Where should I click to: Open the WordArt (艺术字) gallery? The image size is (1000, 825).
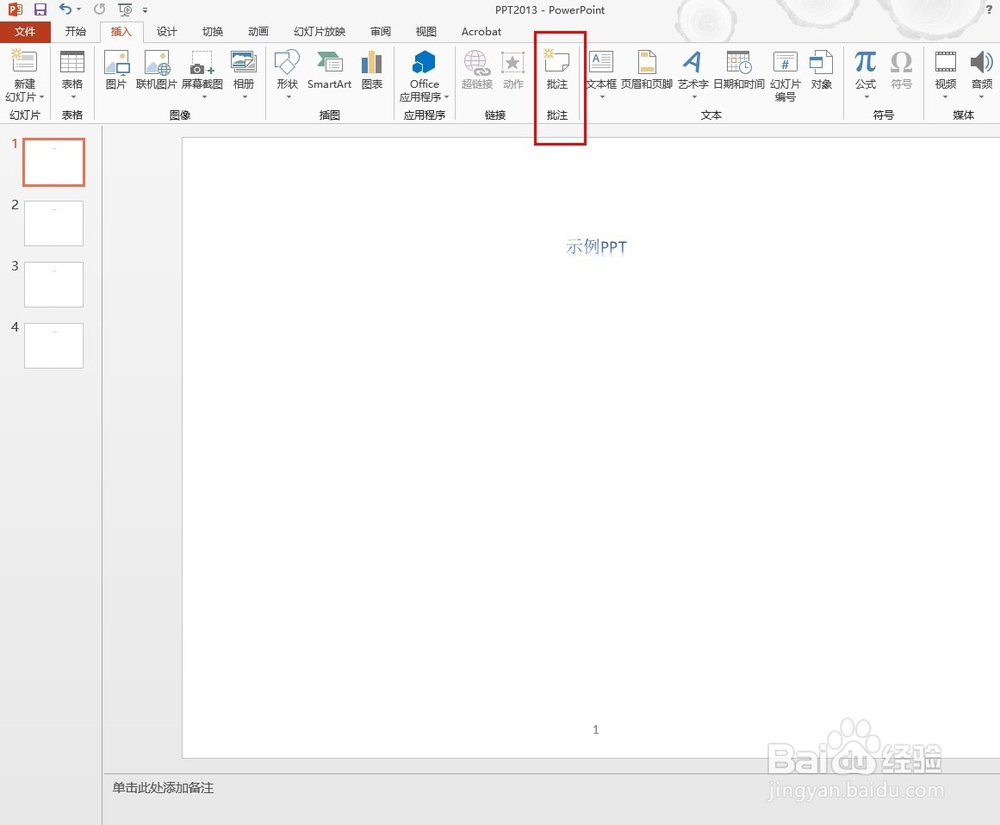point(693,62)
